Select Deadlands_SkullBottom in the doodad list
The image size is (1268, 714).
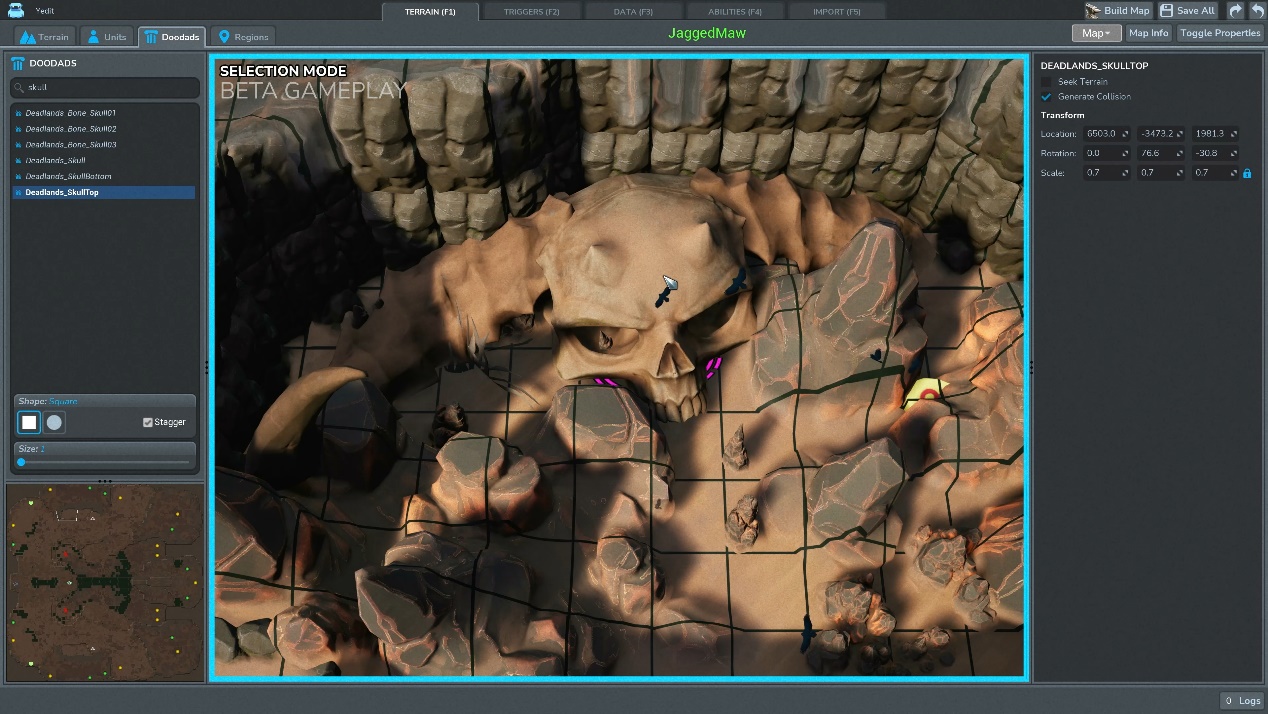coord(68,176)
